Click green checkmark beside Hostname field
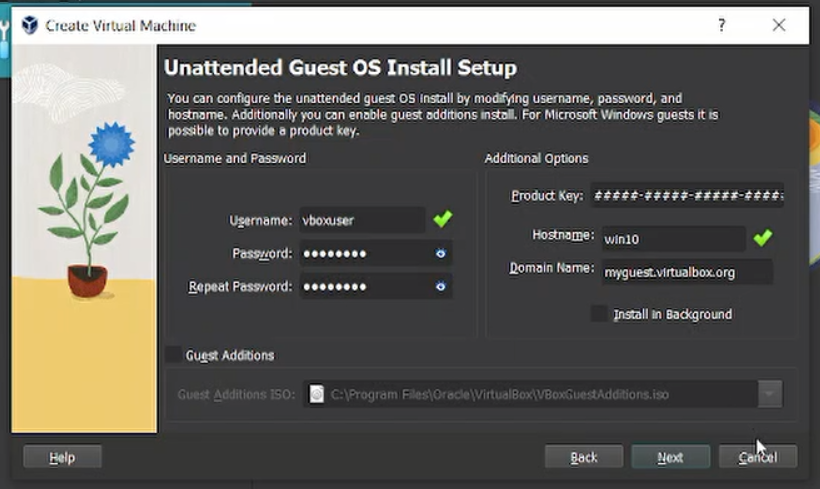The height and width of the screenshot is (489, 820). point(762,238)
